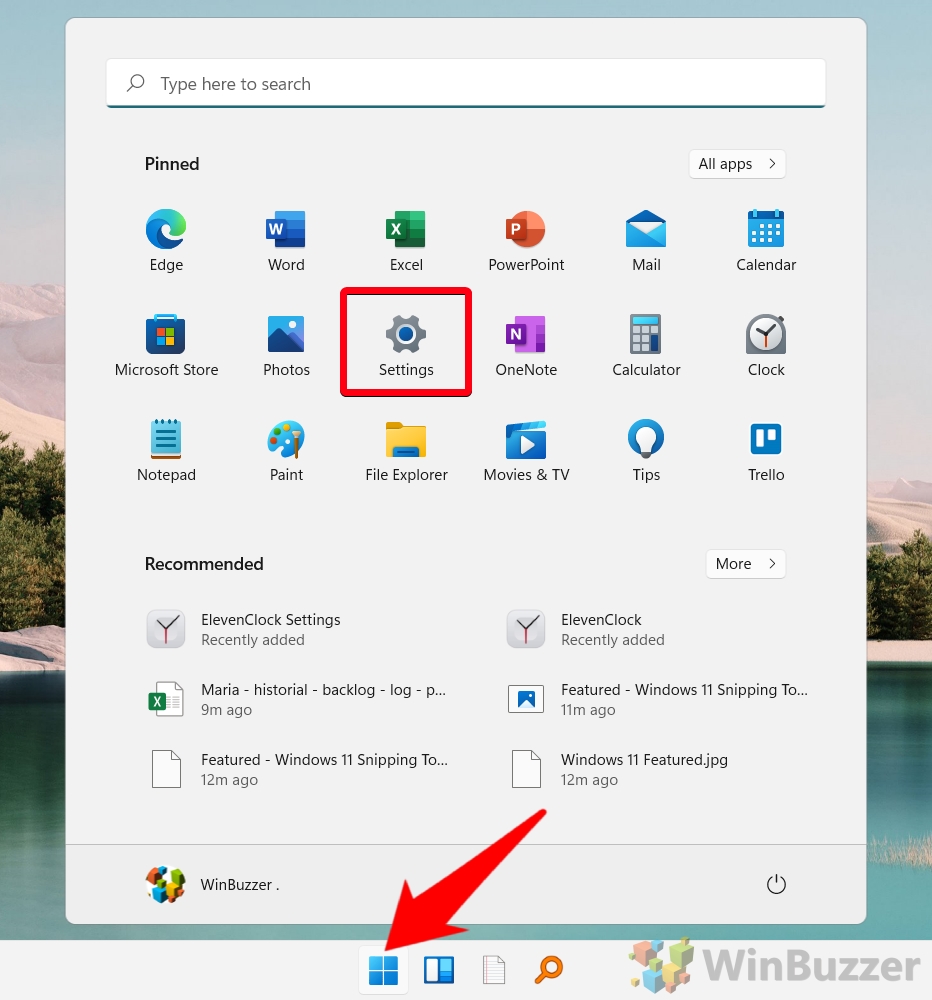Open the Widgets taskbar icon
This screenshot has height=1000, width=932.
[x=439, y=970]
